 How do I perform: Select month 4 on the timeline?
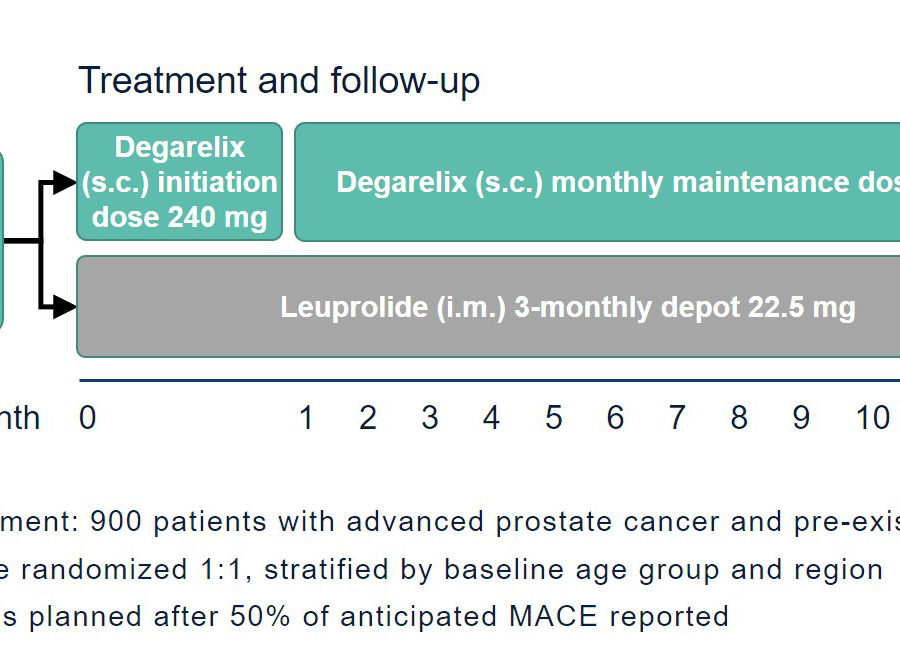(x=491, y=417)
